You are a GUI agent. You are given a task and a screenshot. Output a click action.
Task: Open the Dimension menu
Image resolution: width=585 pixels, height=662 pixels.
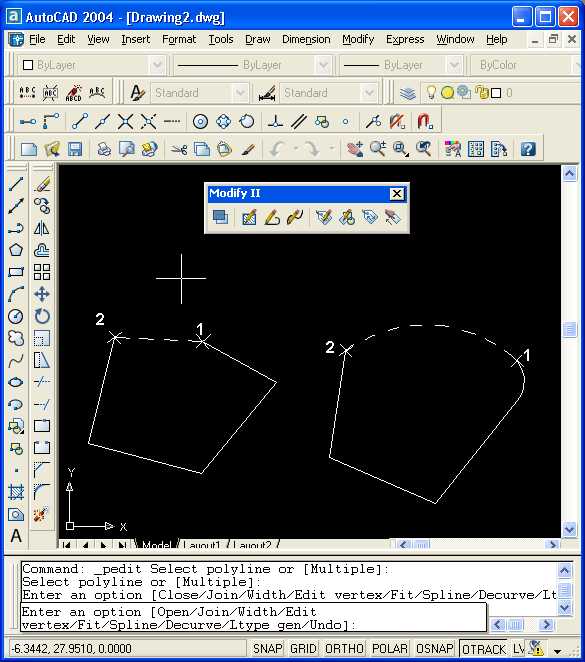pyautogui.click(x=306, y=39)
